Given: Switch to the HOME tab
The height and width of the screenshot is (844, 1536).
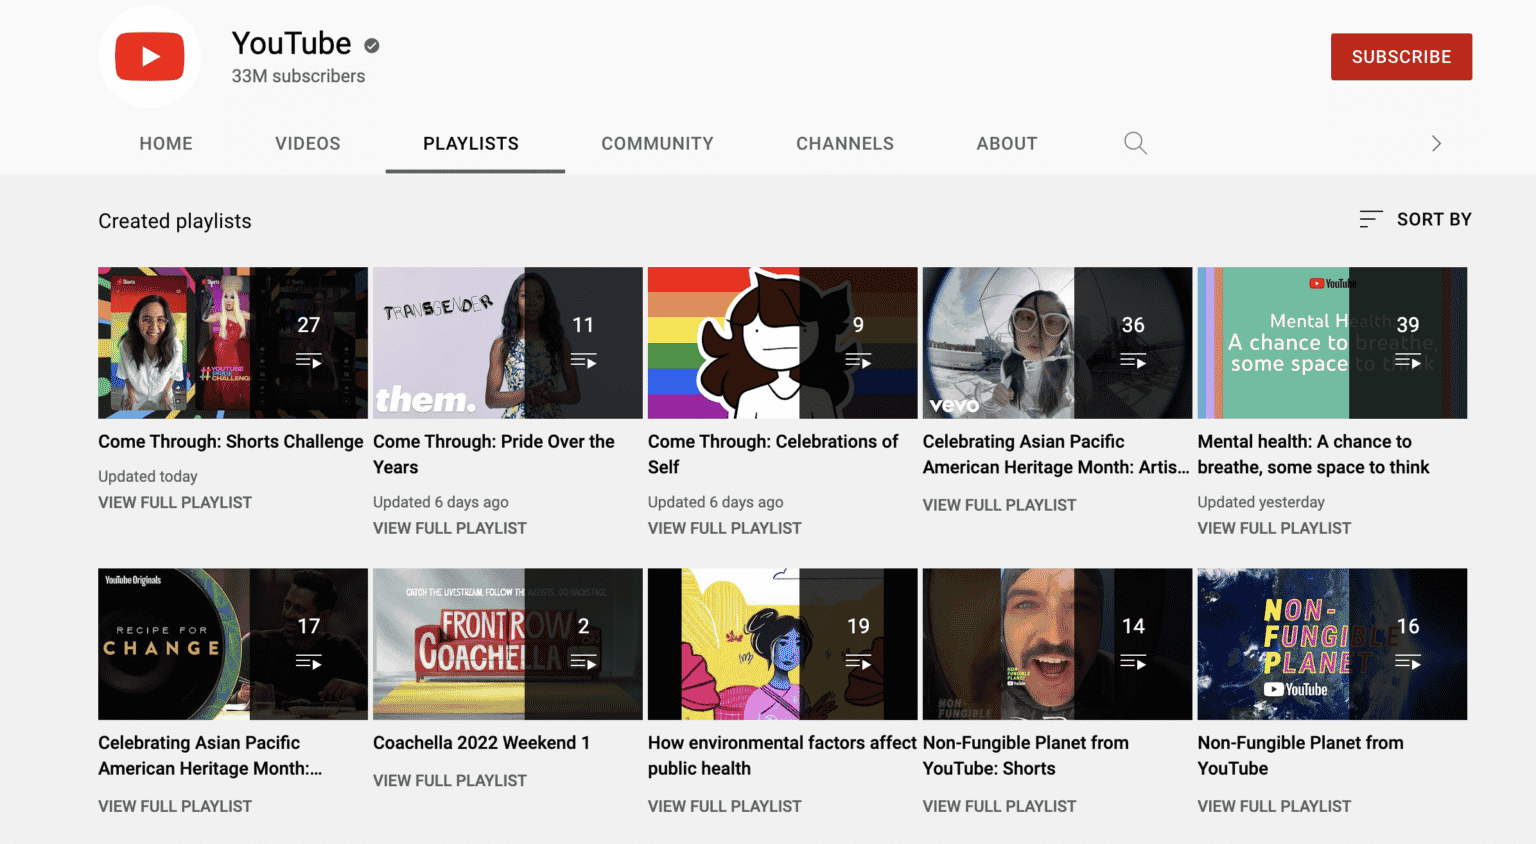Looking at the screenshot, I should pos(166,143).
